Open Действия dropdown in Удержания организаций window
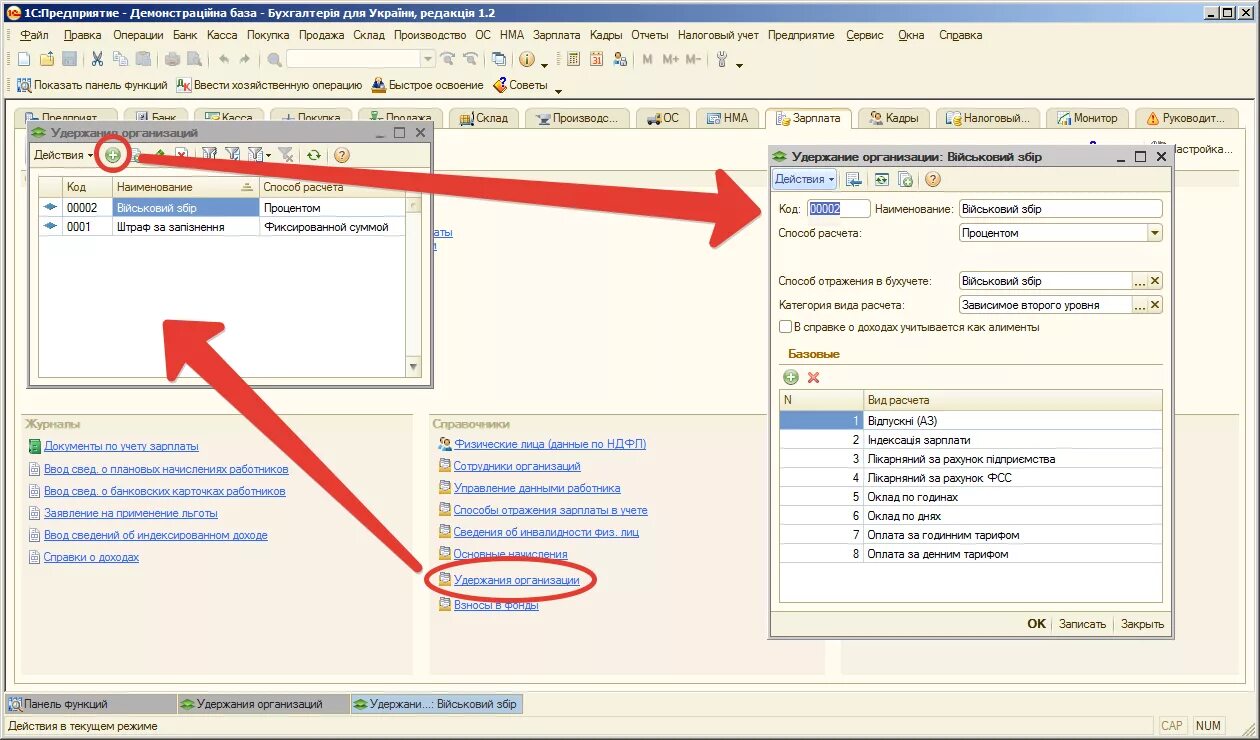Viewport: 1260px width, 740px height. (x=63, y=155)
